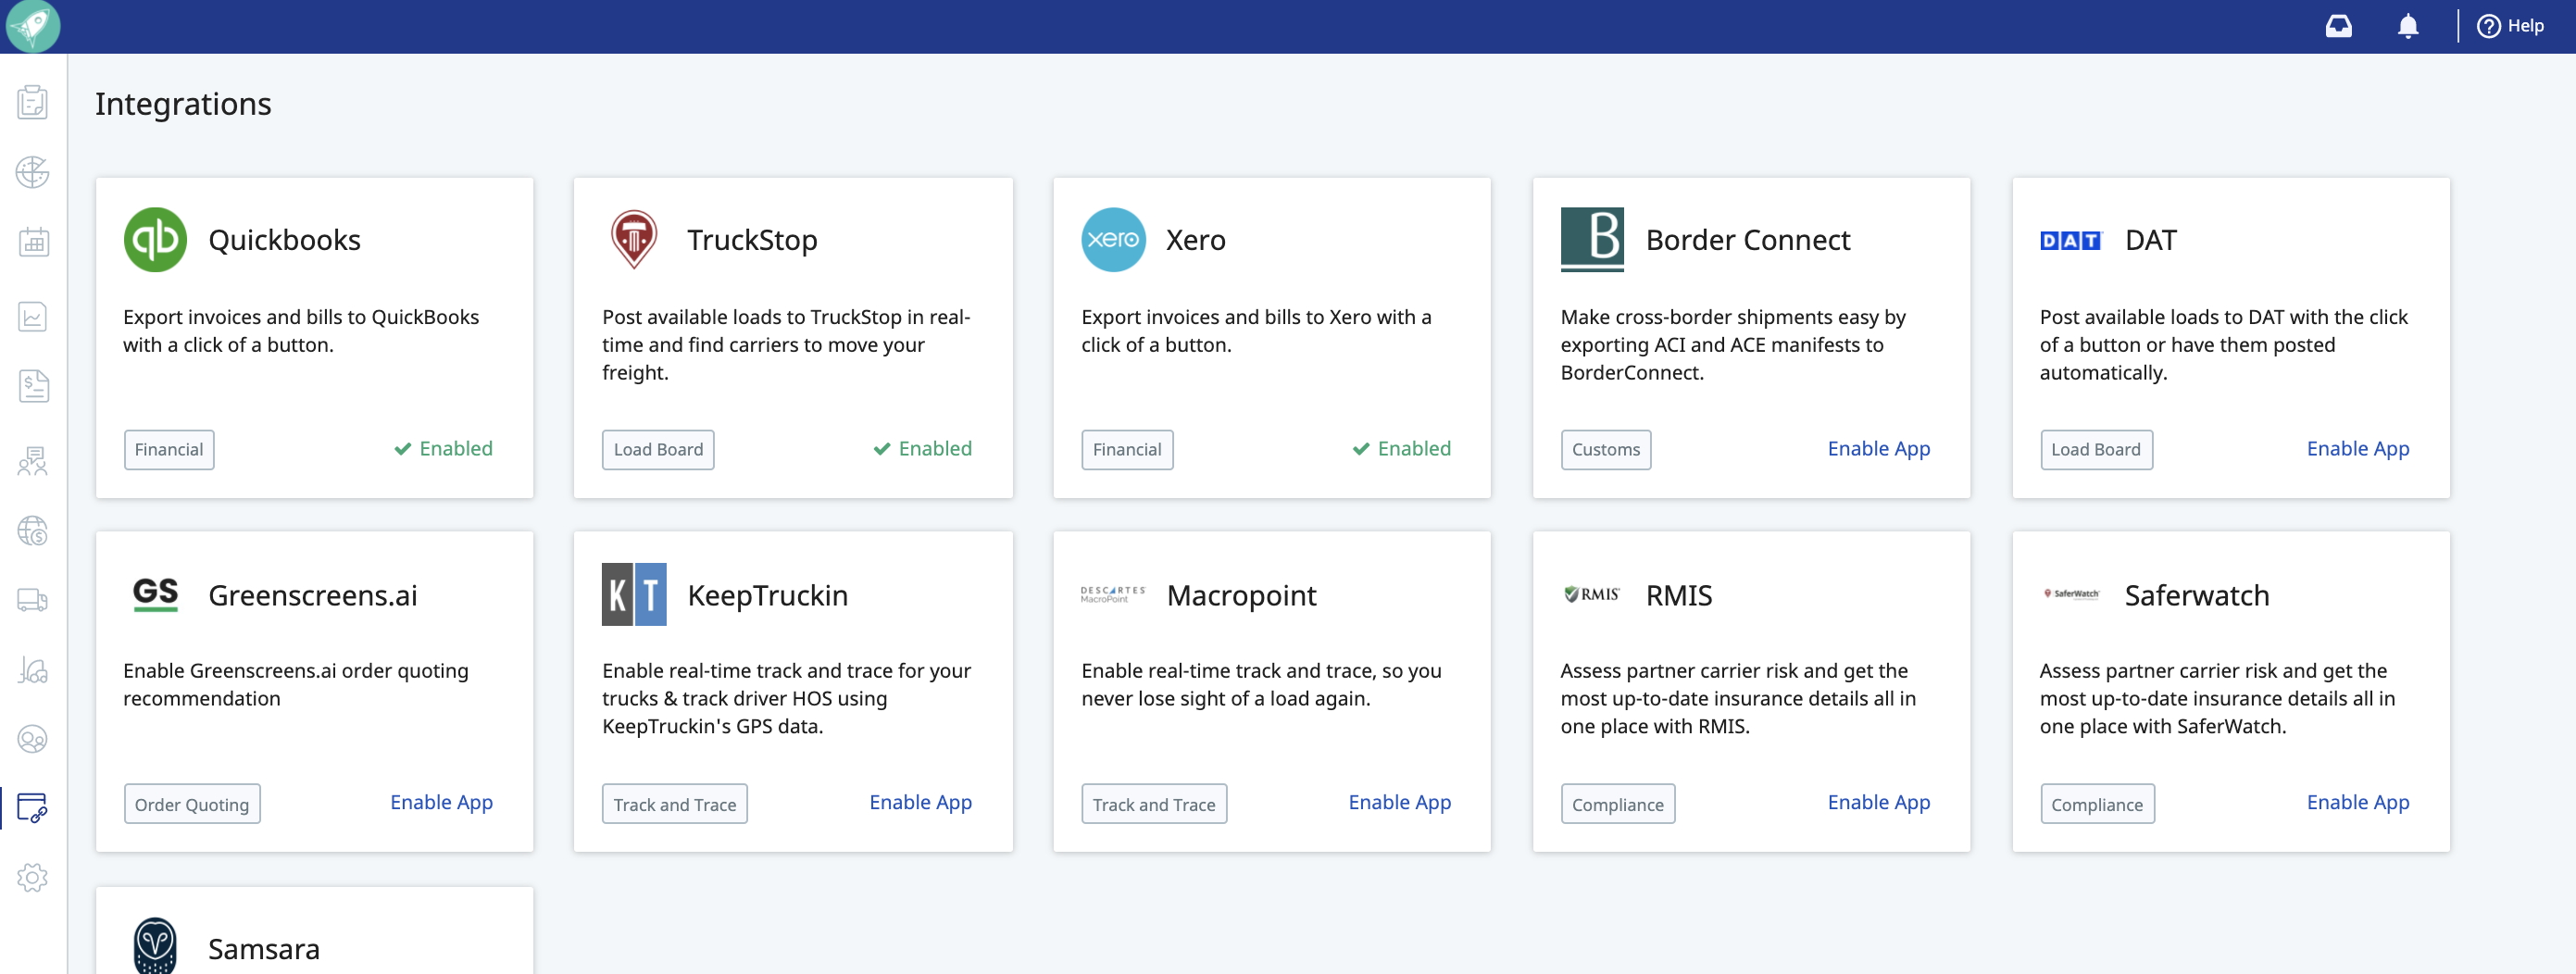Click the Border Connect logo

click(x=1592, y=240)
